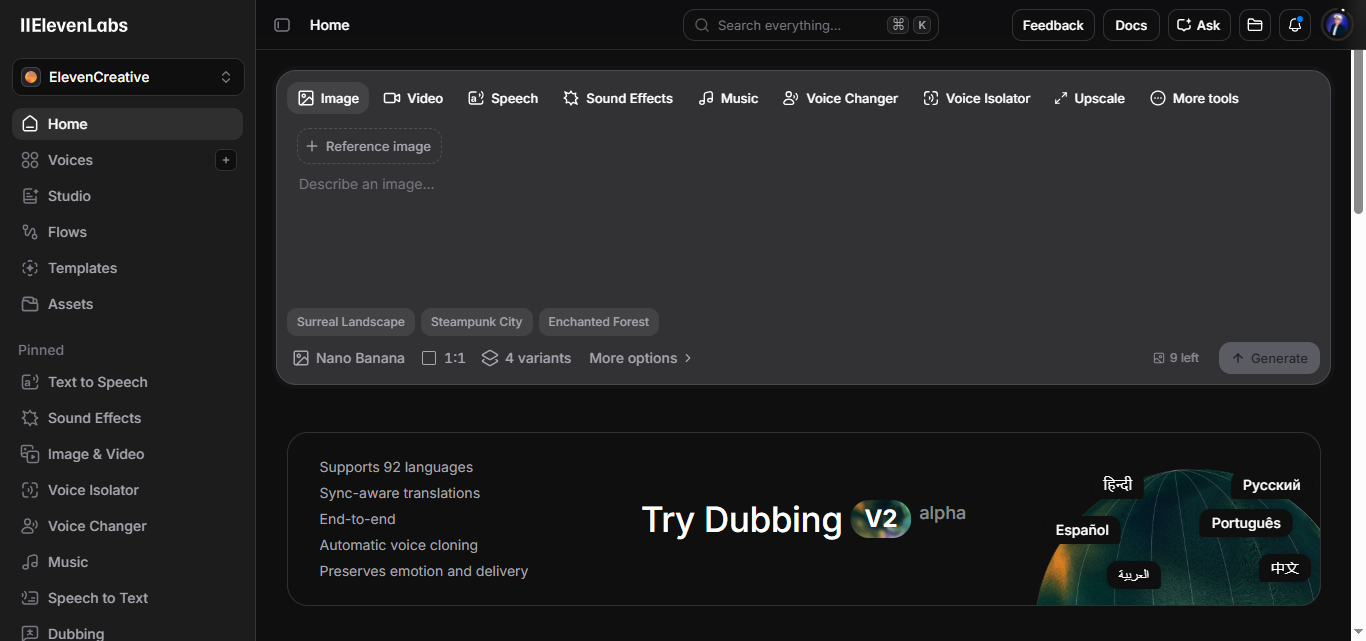Open the Nano Banana model selector
1366x641 pixels.
pyautogui.click(x=349, y=358)
